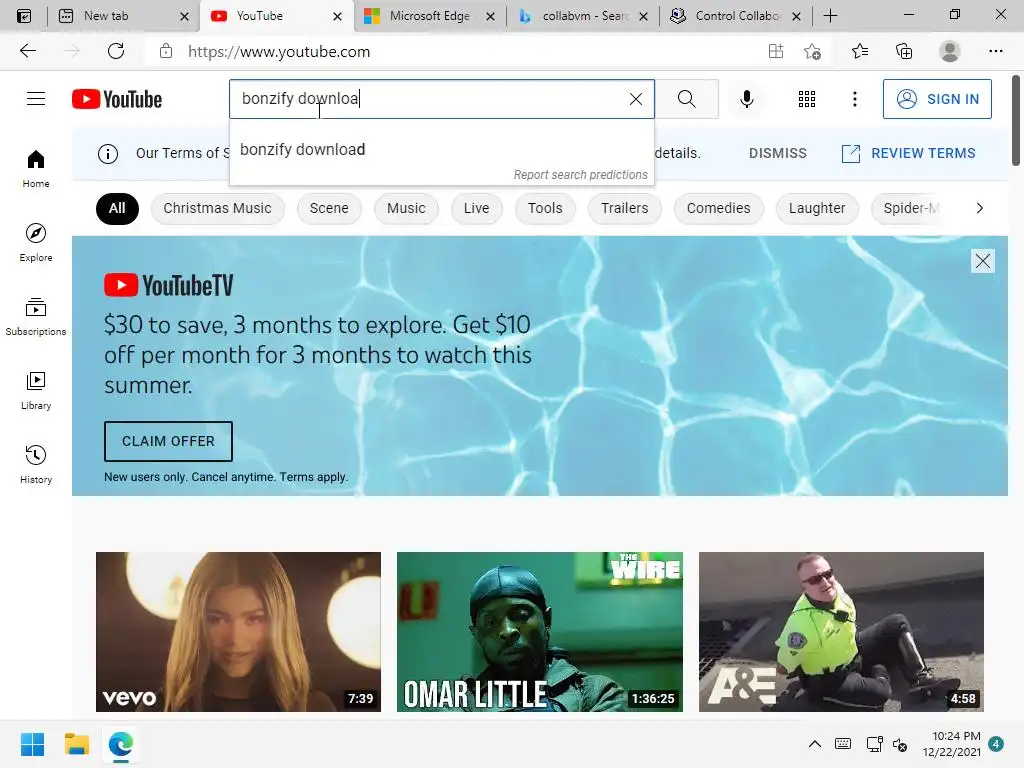This screenshot has width=1024, height=768.
Task: Open the A&E police officer video thumbnail
Action: click(841, 632)
